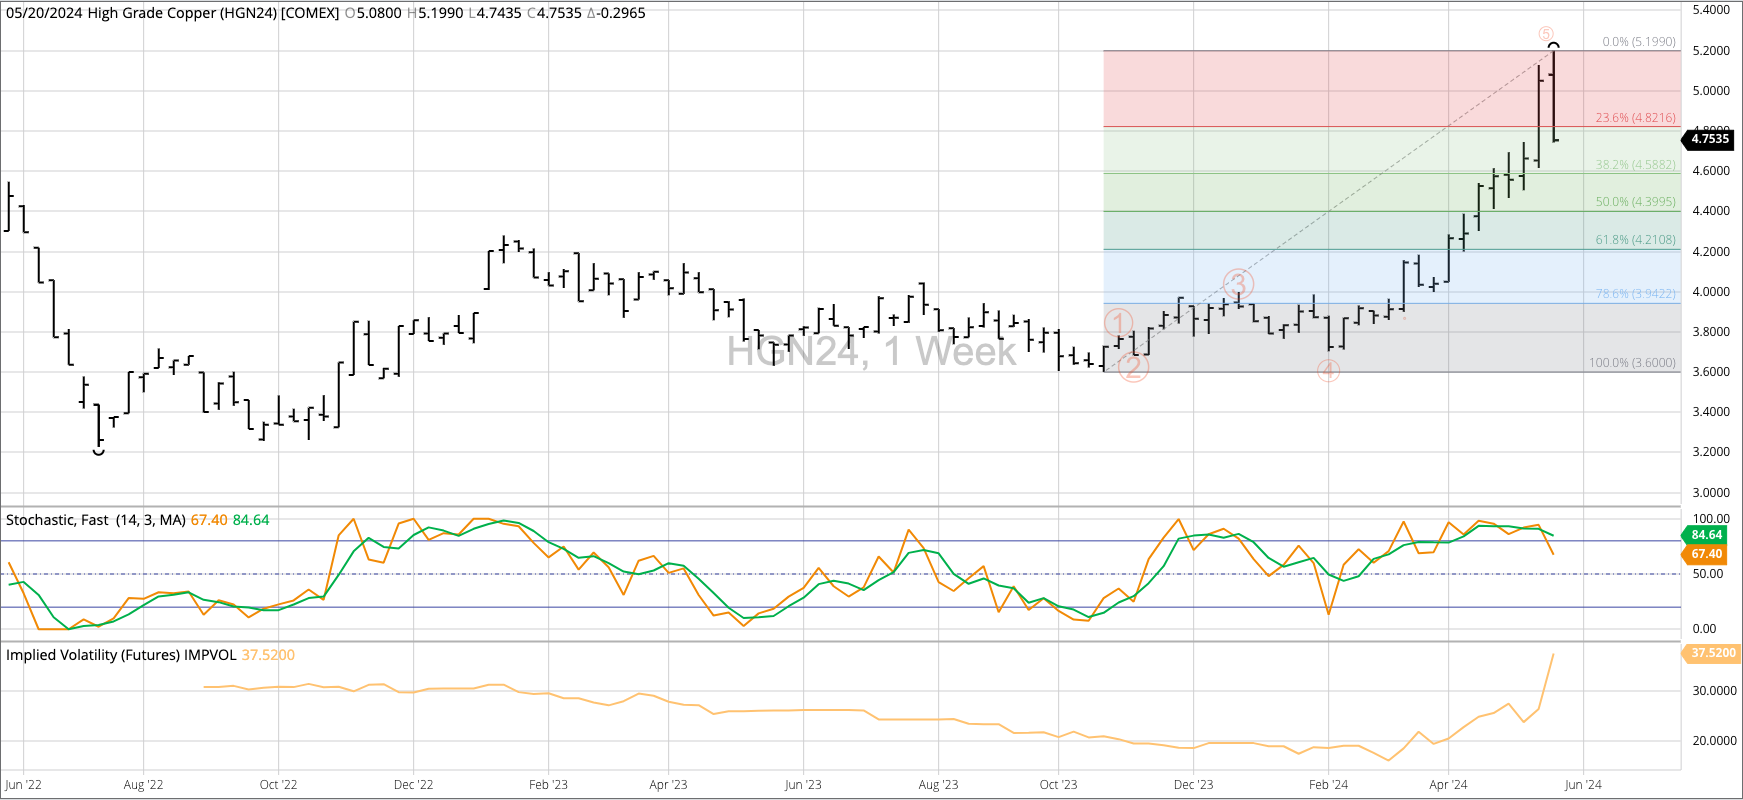Click the 50.0% (4.3995) Fibonacci level label
This screenshot has width=1743, height=800.
tap(1635, 202)
